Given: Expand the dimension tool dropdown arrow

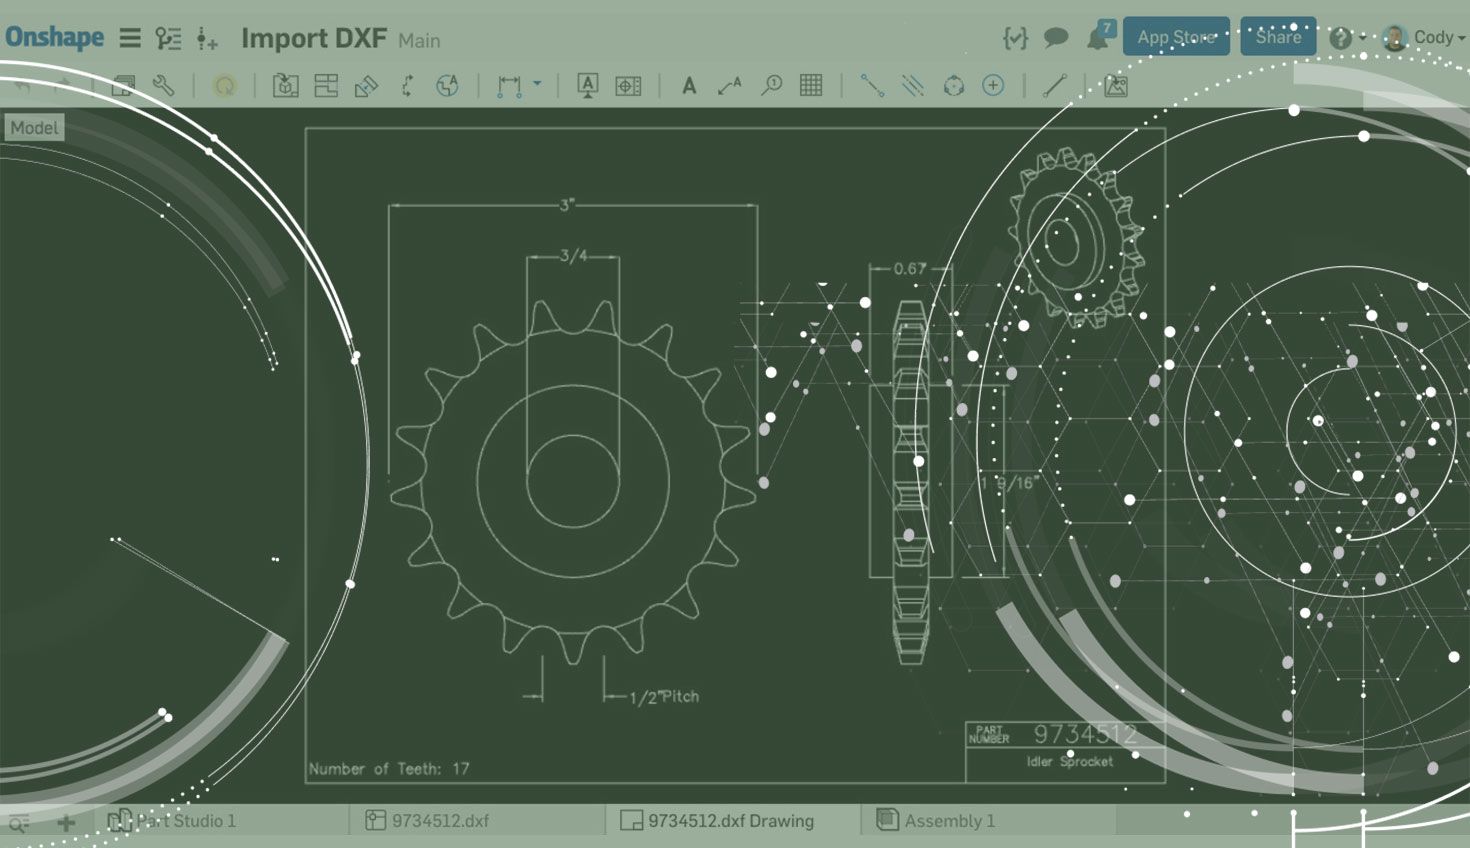Looking at the screenshot, I should point(537,85).
